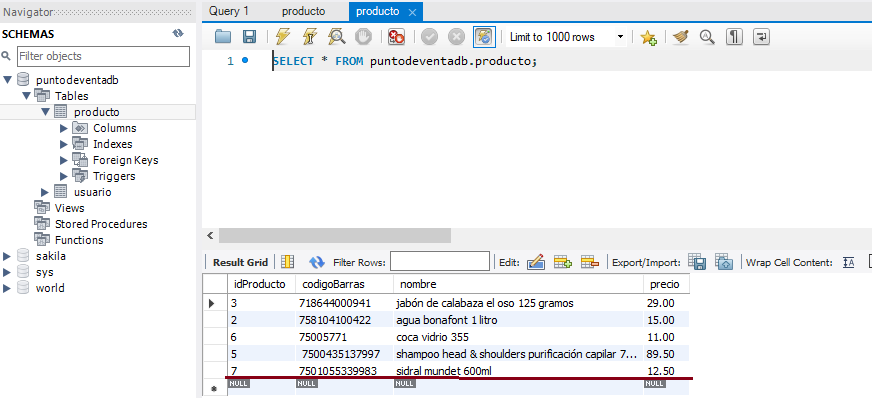Save the script with floppy disk icon
The image size is (872, 398).
point(250,37)
